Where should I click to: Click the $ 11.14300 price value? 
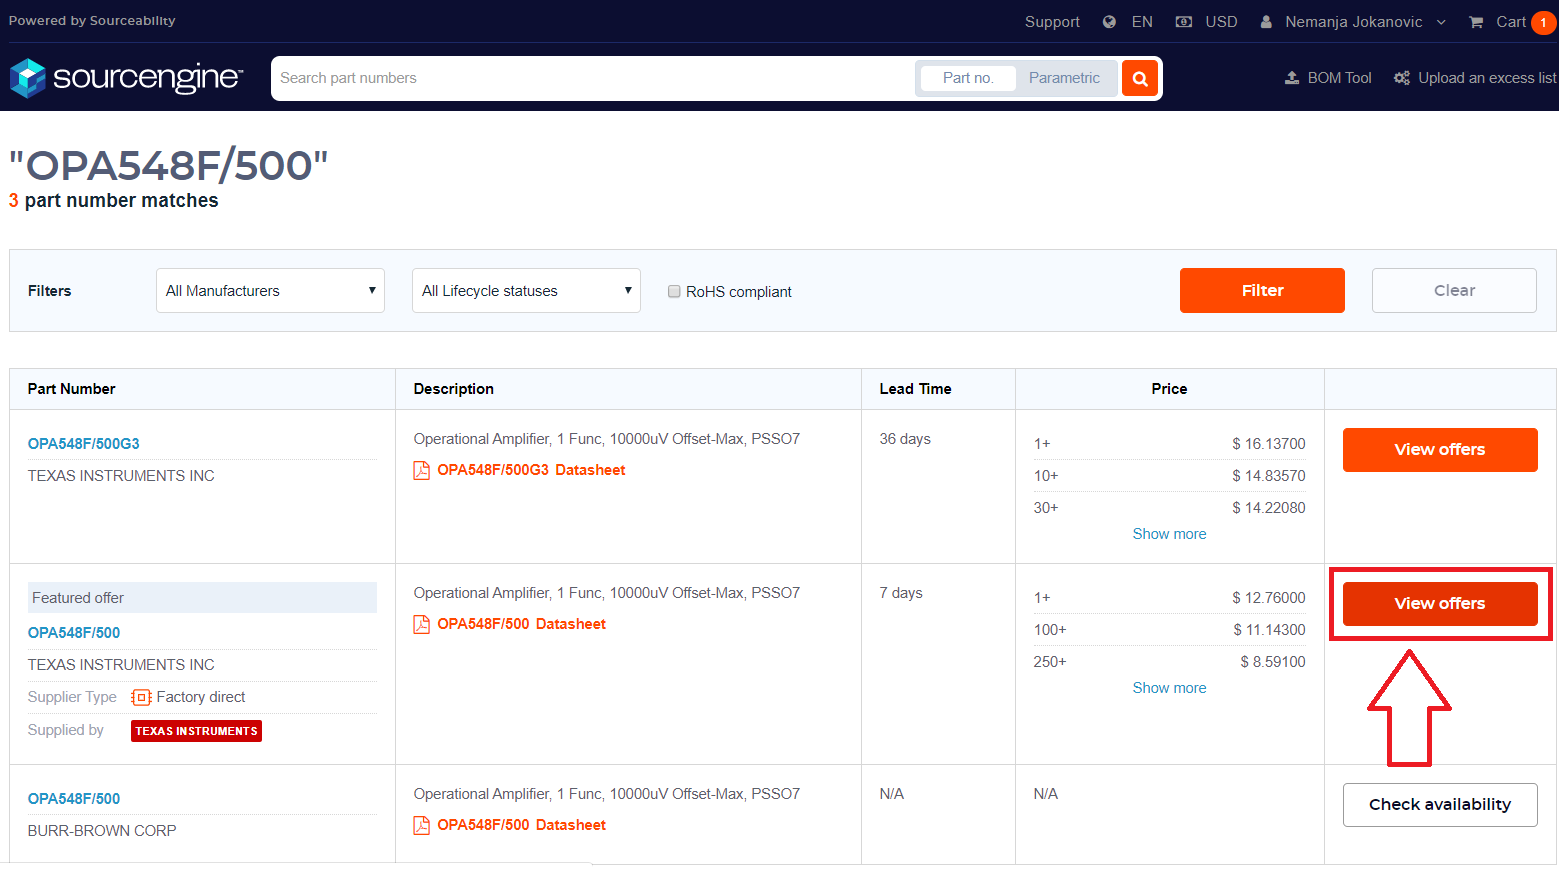(1269, 630)
